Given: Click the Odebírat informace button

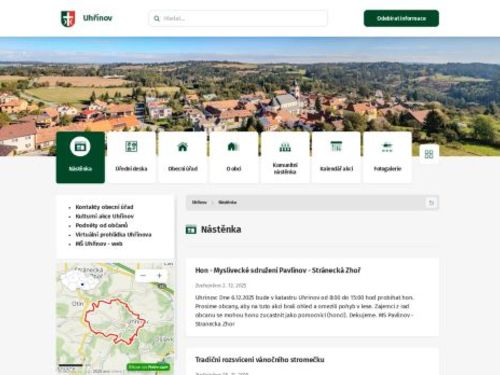Looking at the screenshot, I should coord(401,18).
